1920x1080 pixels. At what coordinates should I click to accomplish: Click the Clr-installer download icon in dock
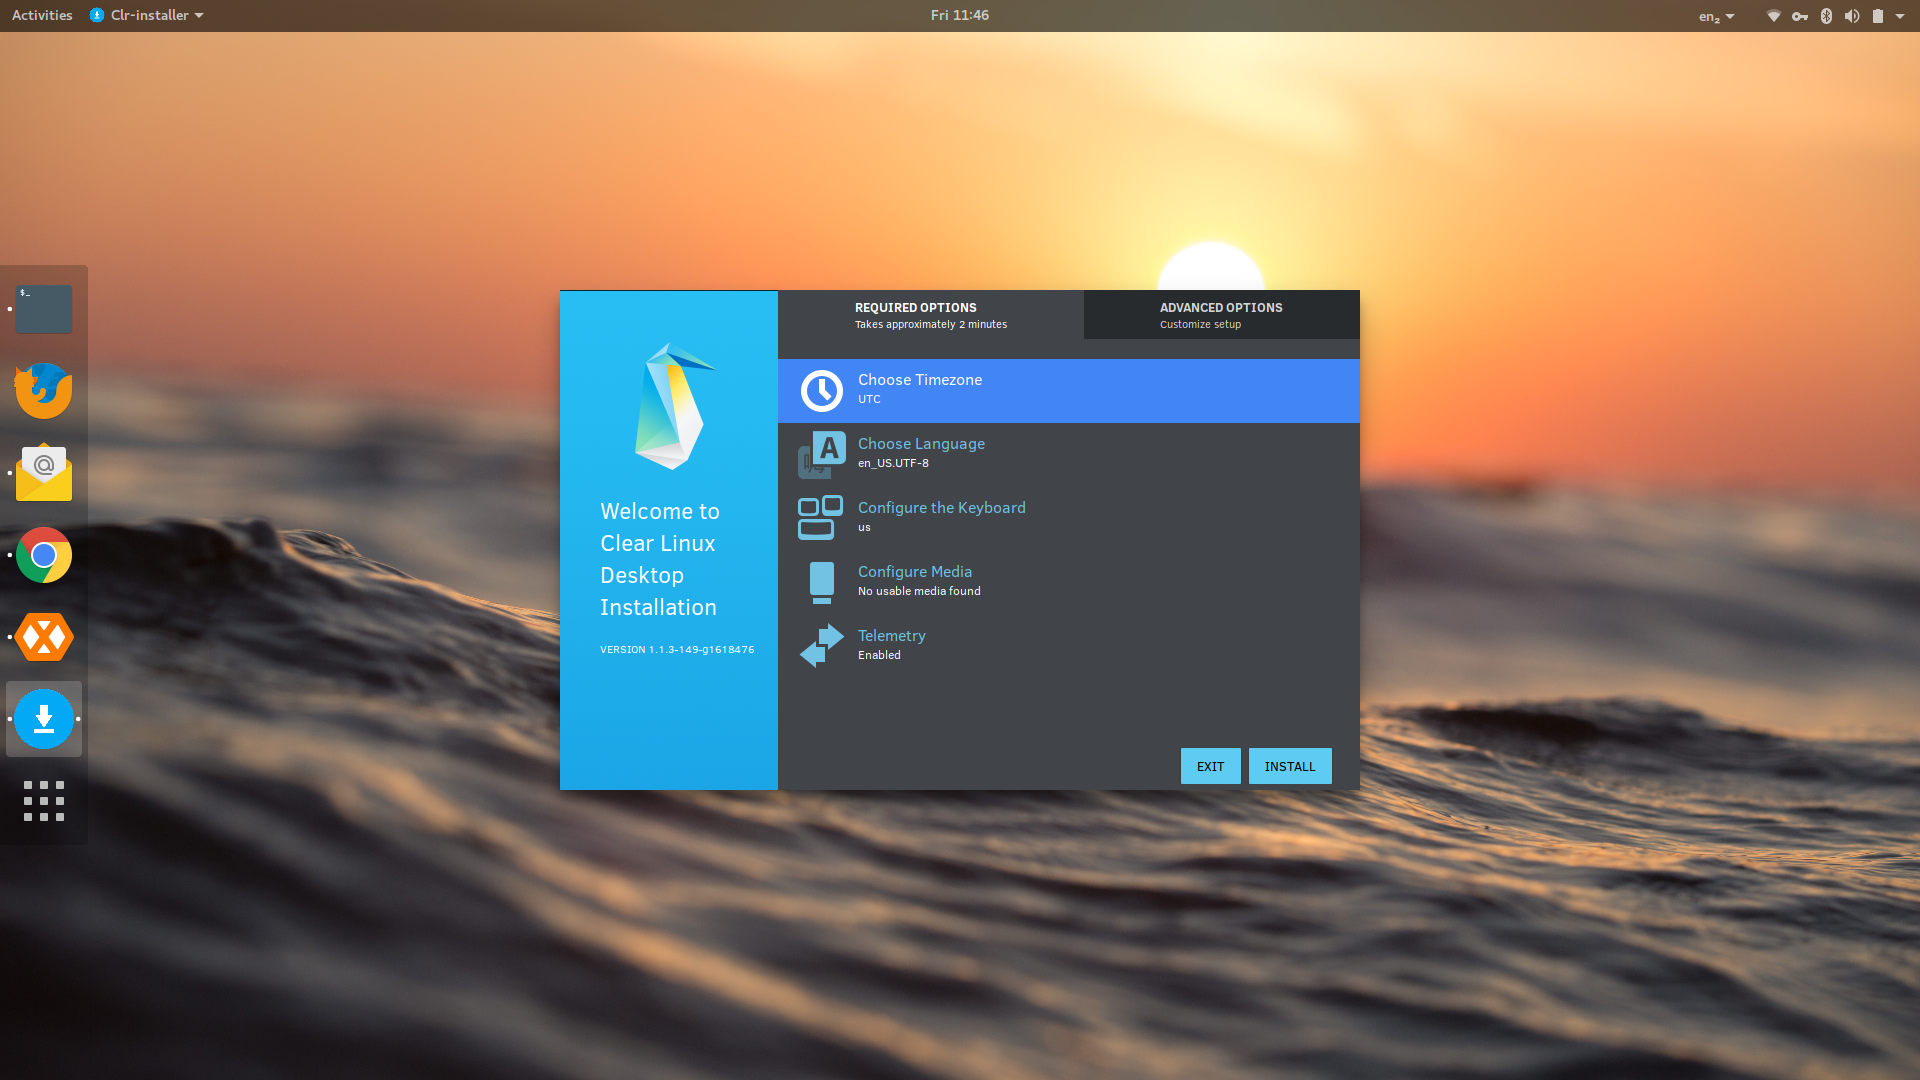tap(44, 719)
